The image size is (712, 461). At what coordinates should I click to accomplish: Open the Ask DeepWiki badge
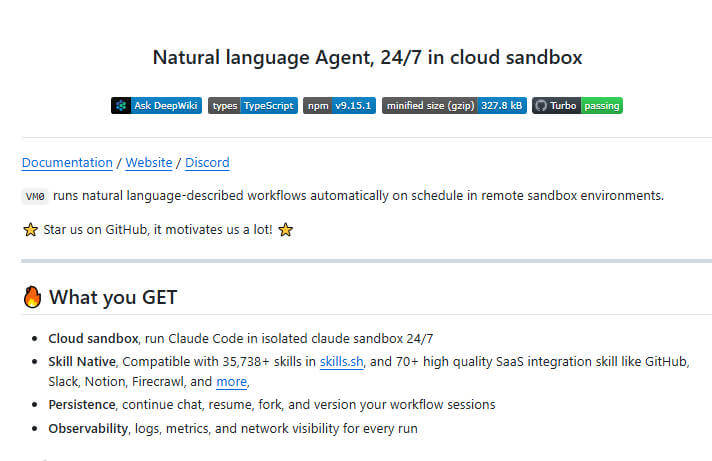[156, 105]
